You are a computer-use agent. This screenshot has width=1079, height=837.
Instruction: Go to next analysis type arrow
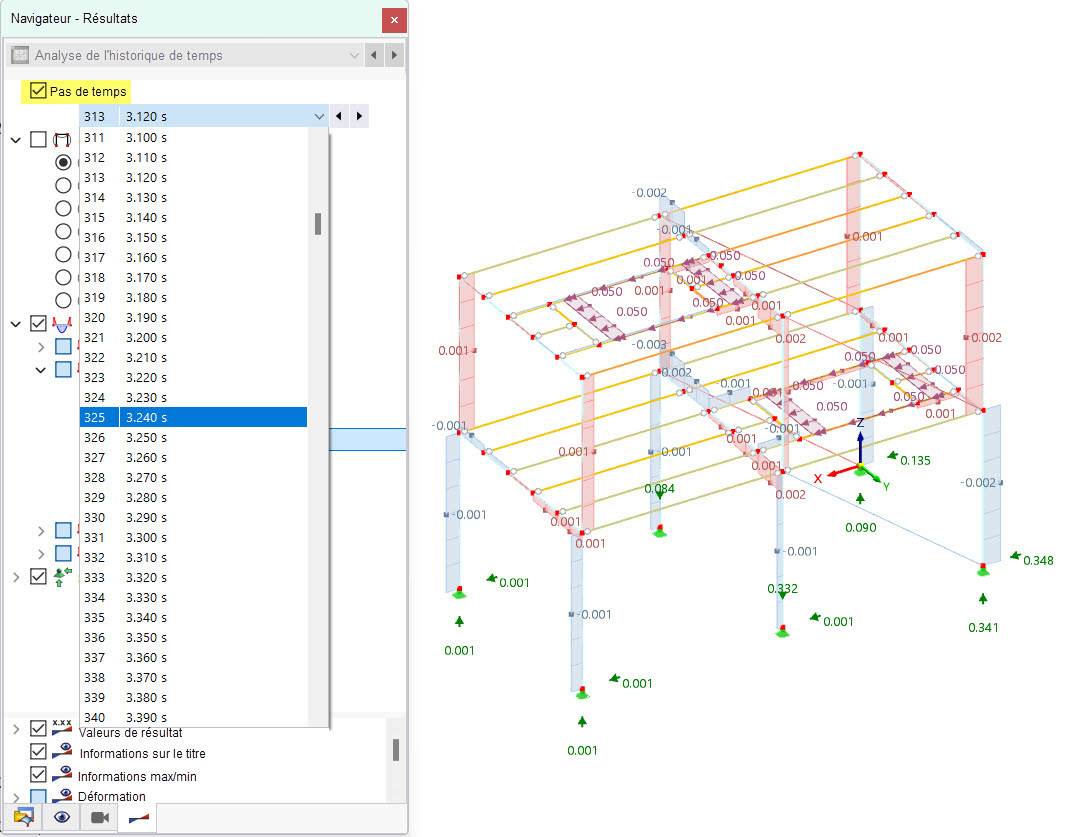click(394, 55)
